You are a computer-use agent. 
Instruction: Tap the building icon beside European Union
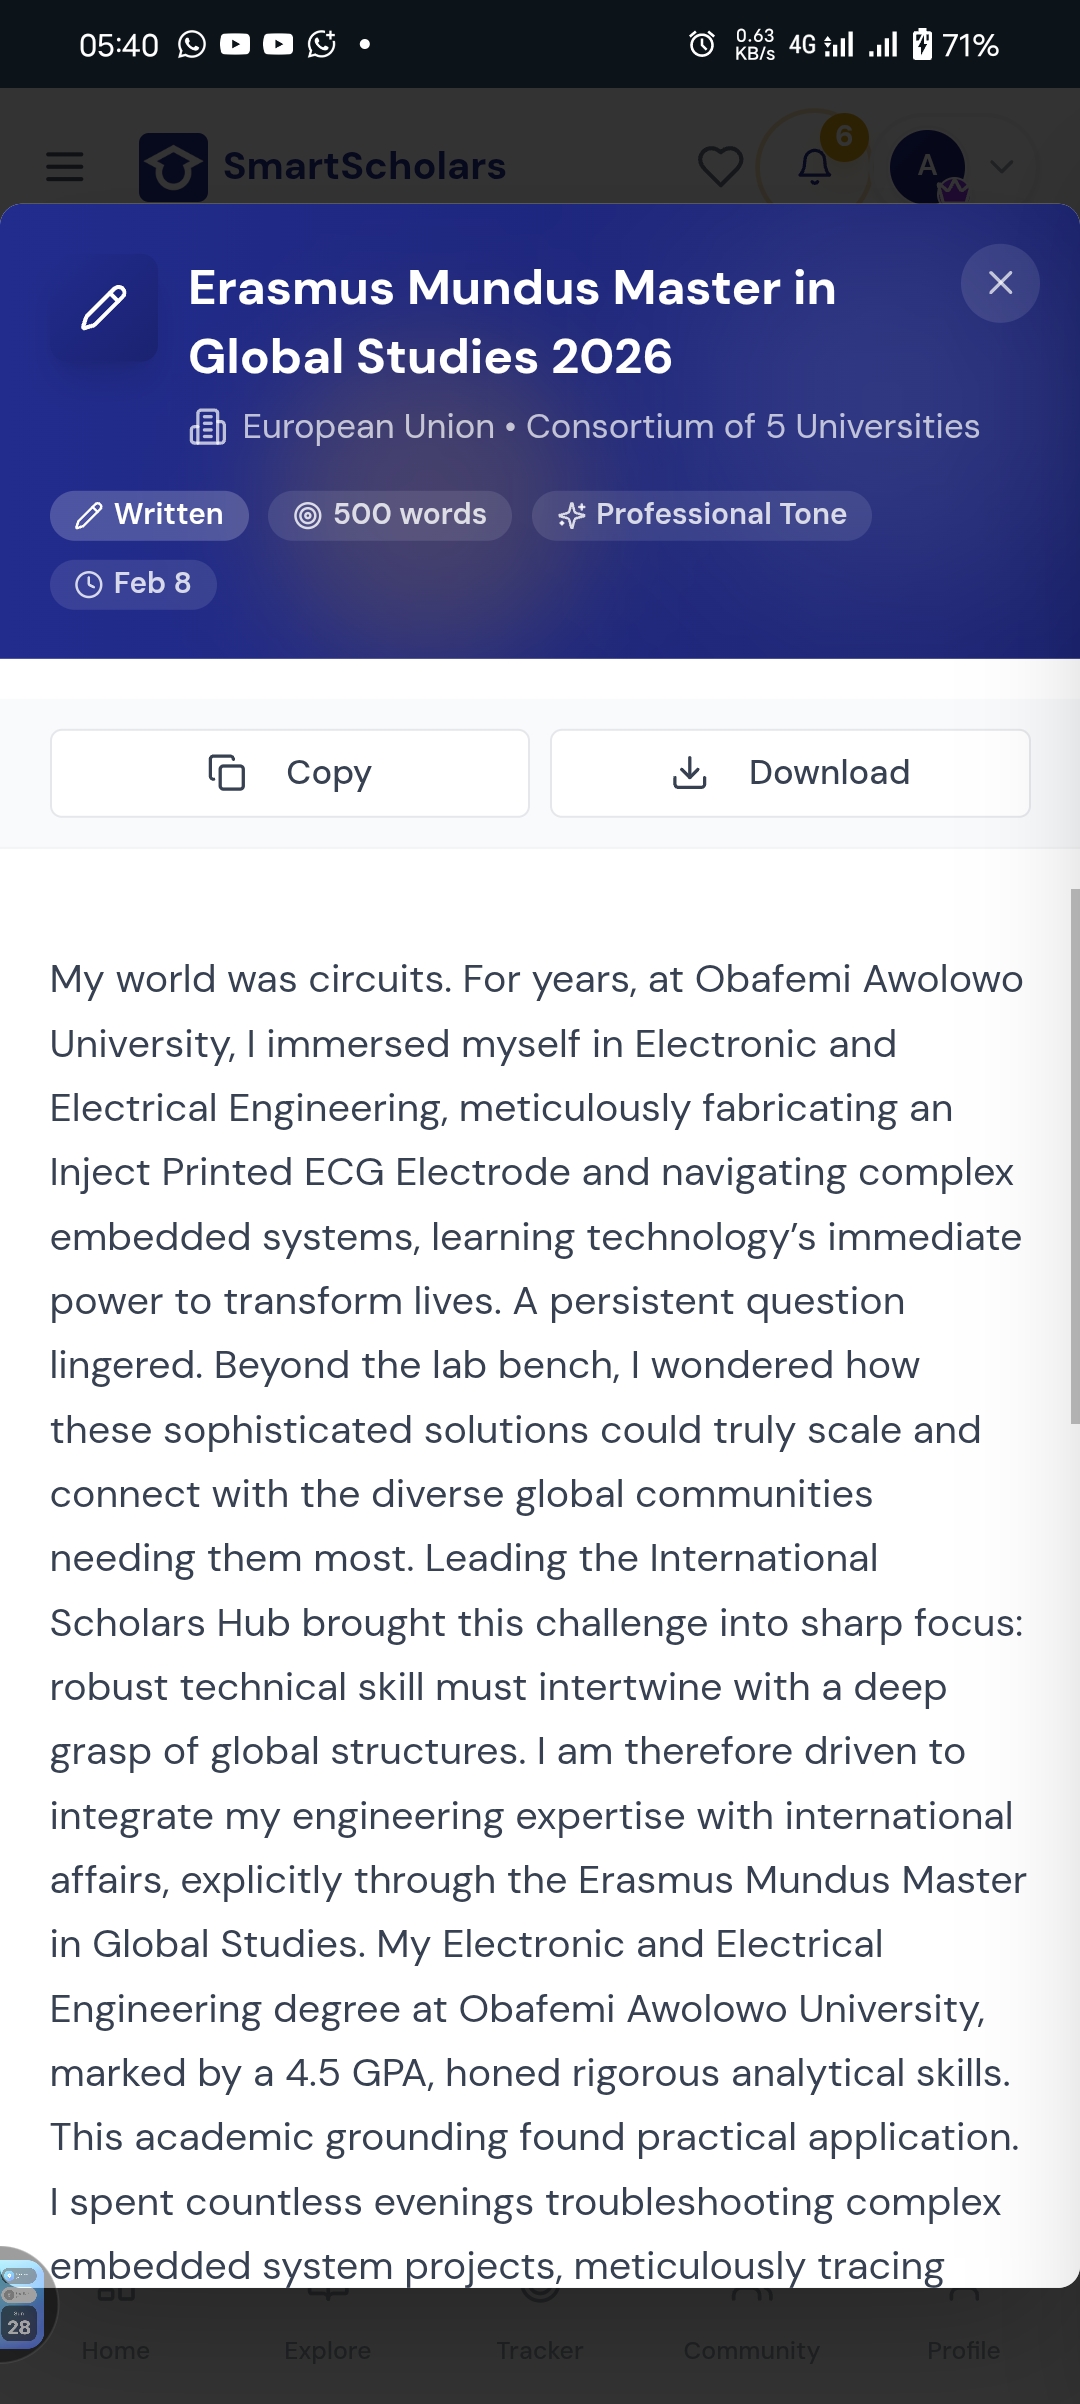pyautogui.click(x=208, y=427)
